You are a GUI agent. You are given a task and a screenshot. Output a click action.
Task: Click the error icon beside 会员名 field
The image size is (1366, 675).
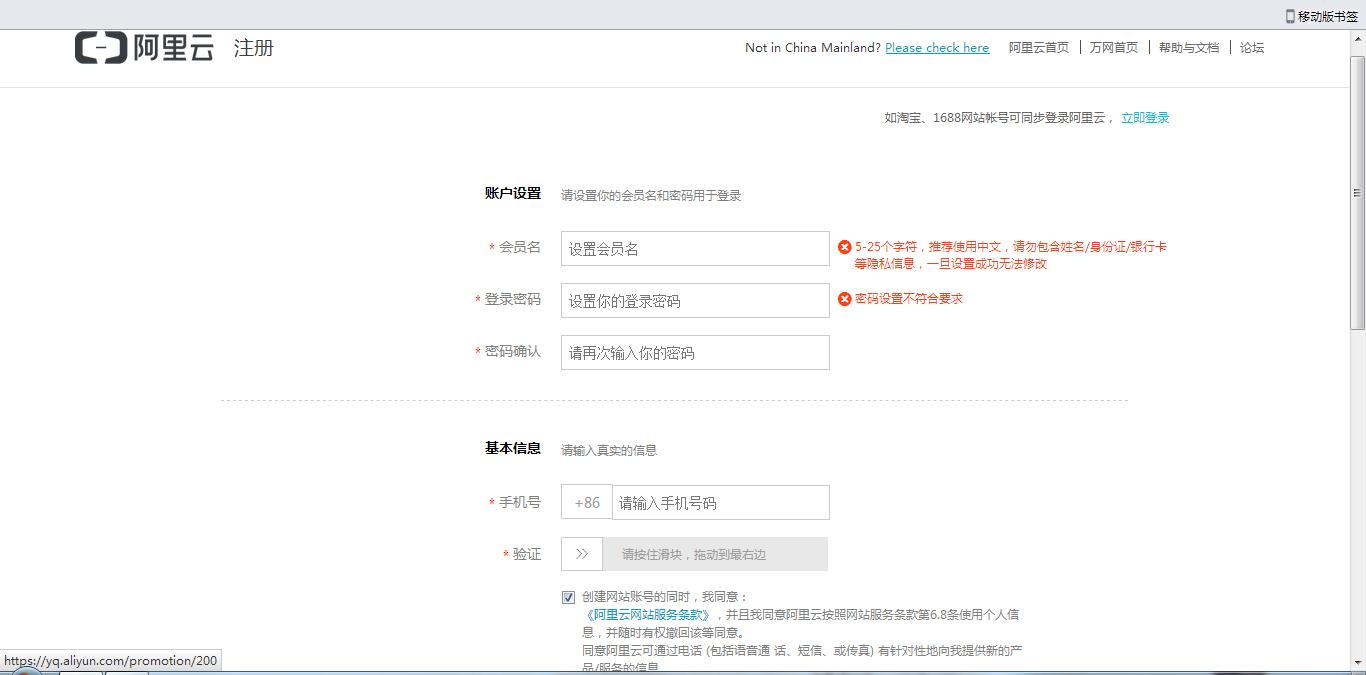click(843, 246)
